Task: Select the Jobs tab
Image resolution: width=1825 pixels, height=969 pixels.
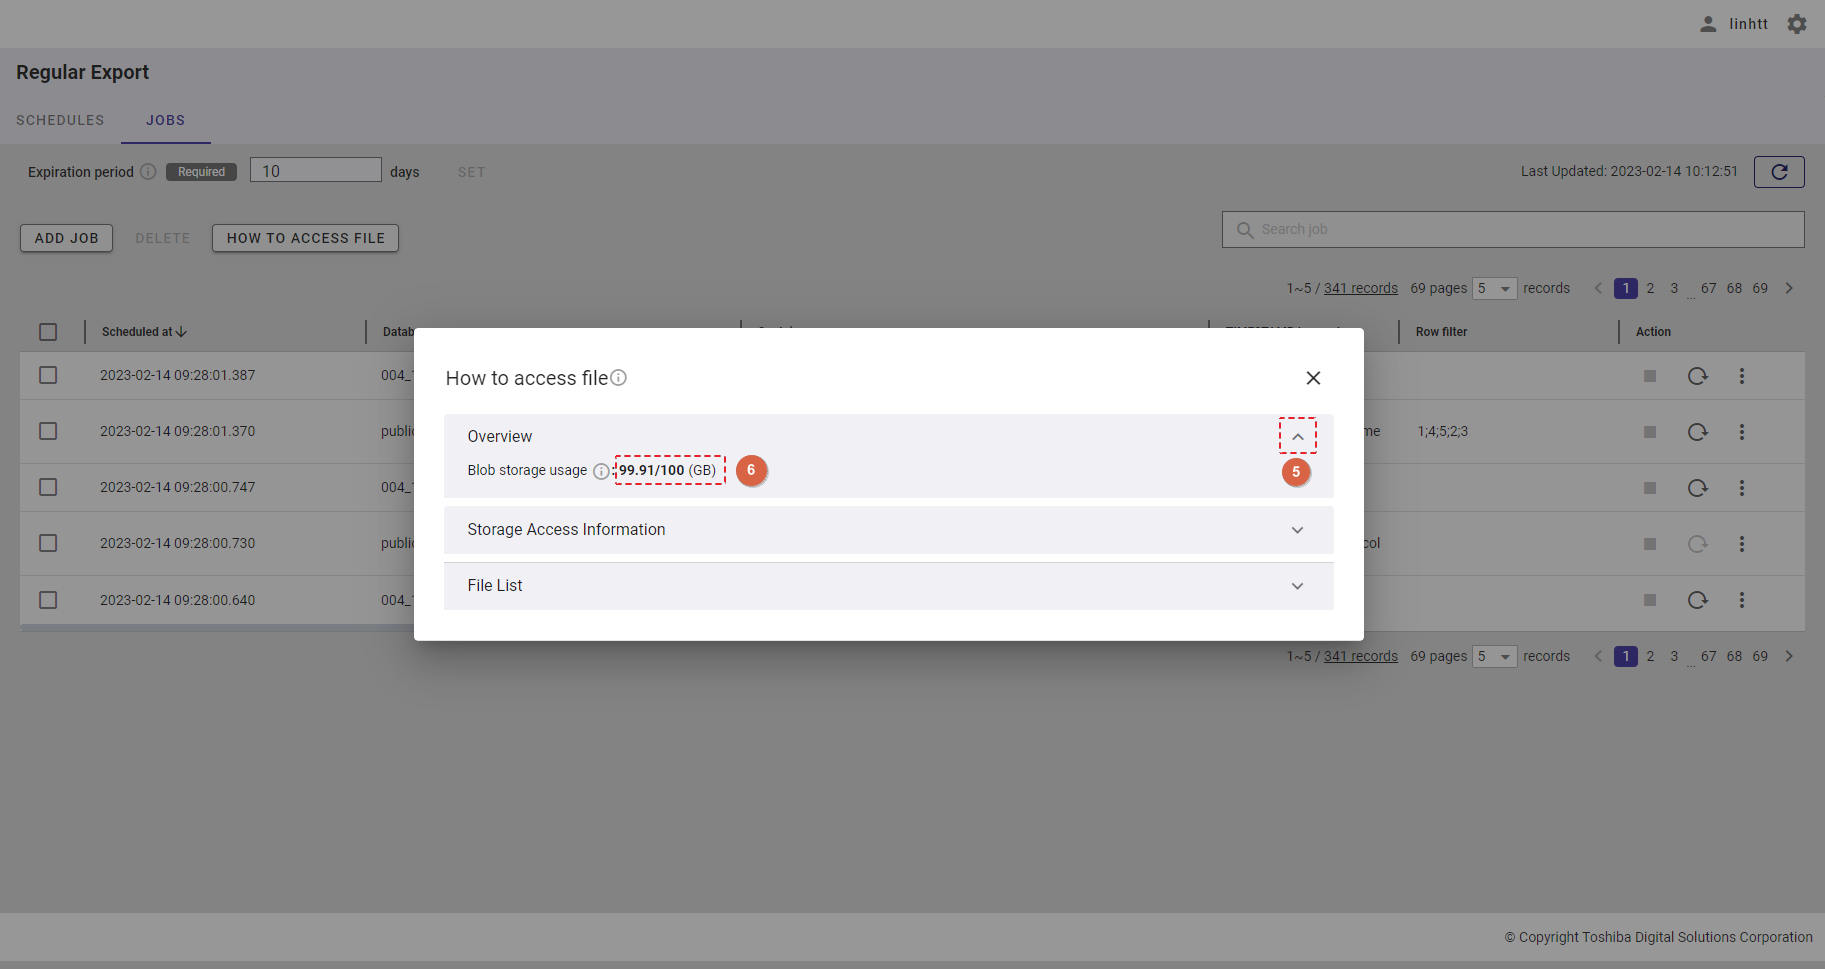Action: point(165,120)
